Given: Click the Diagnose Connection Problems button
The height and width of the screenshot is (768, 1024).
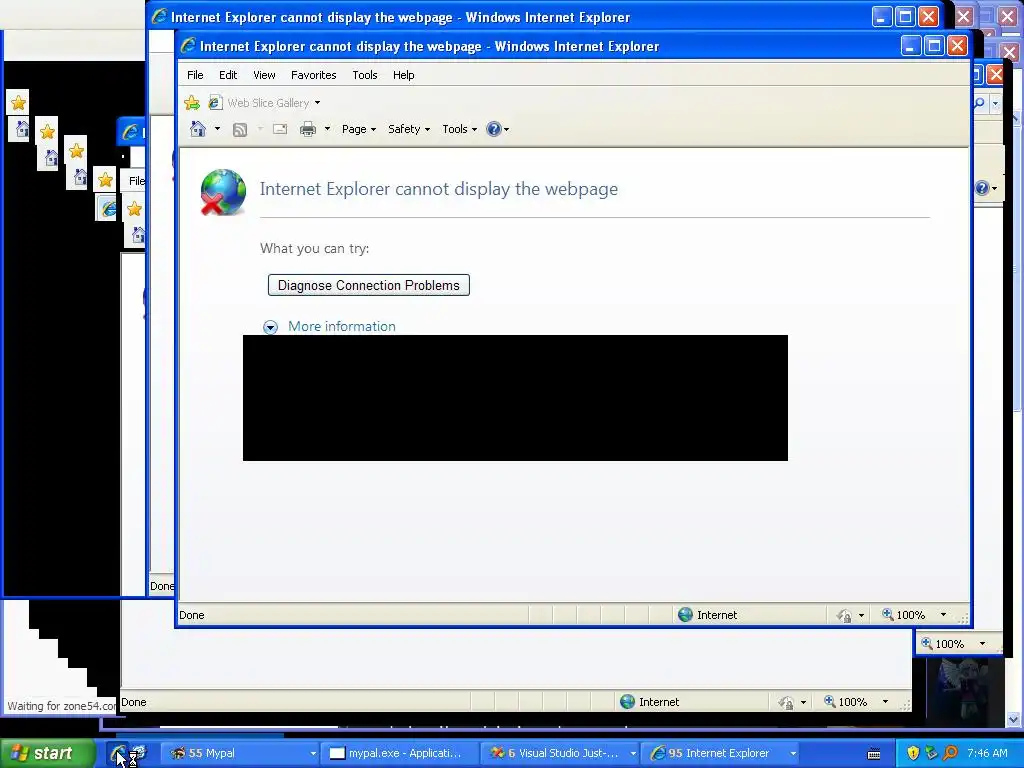Looking at the screenshot, I should [x=368, y=285].
